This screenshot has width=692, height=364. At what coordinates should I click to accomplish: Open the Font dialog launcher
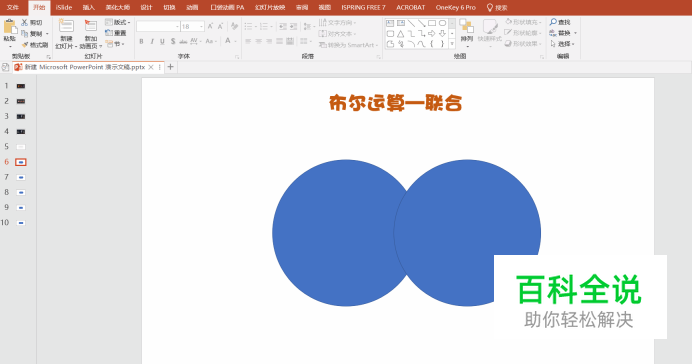[237, 57]
